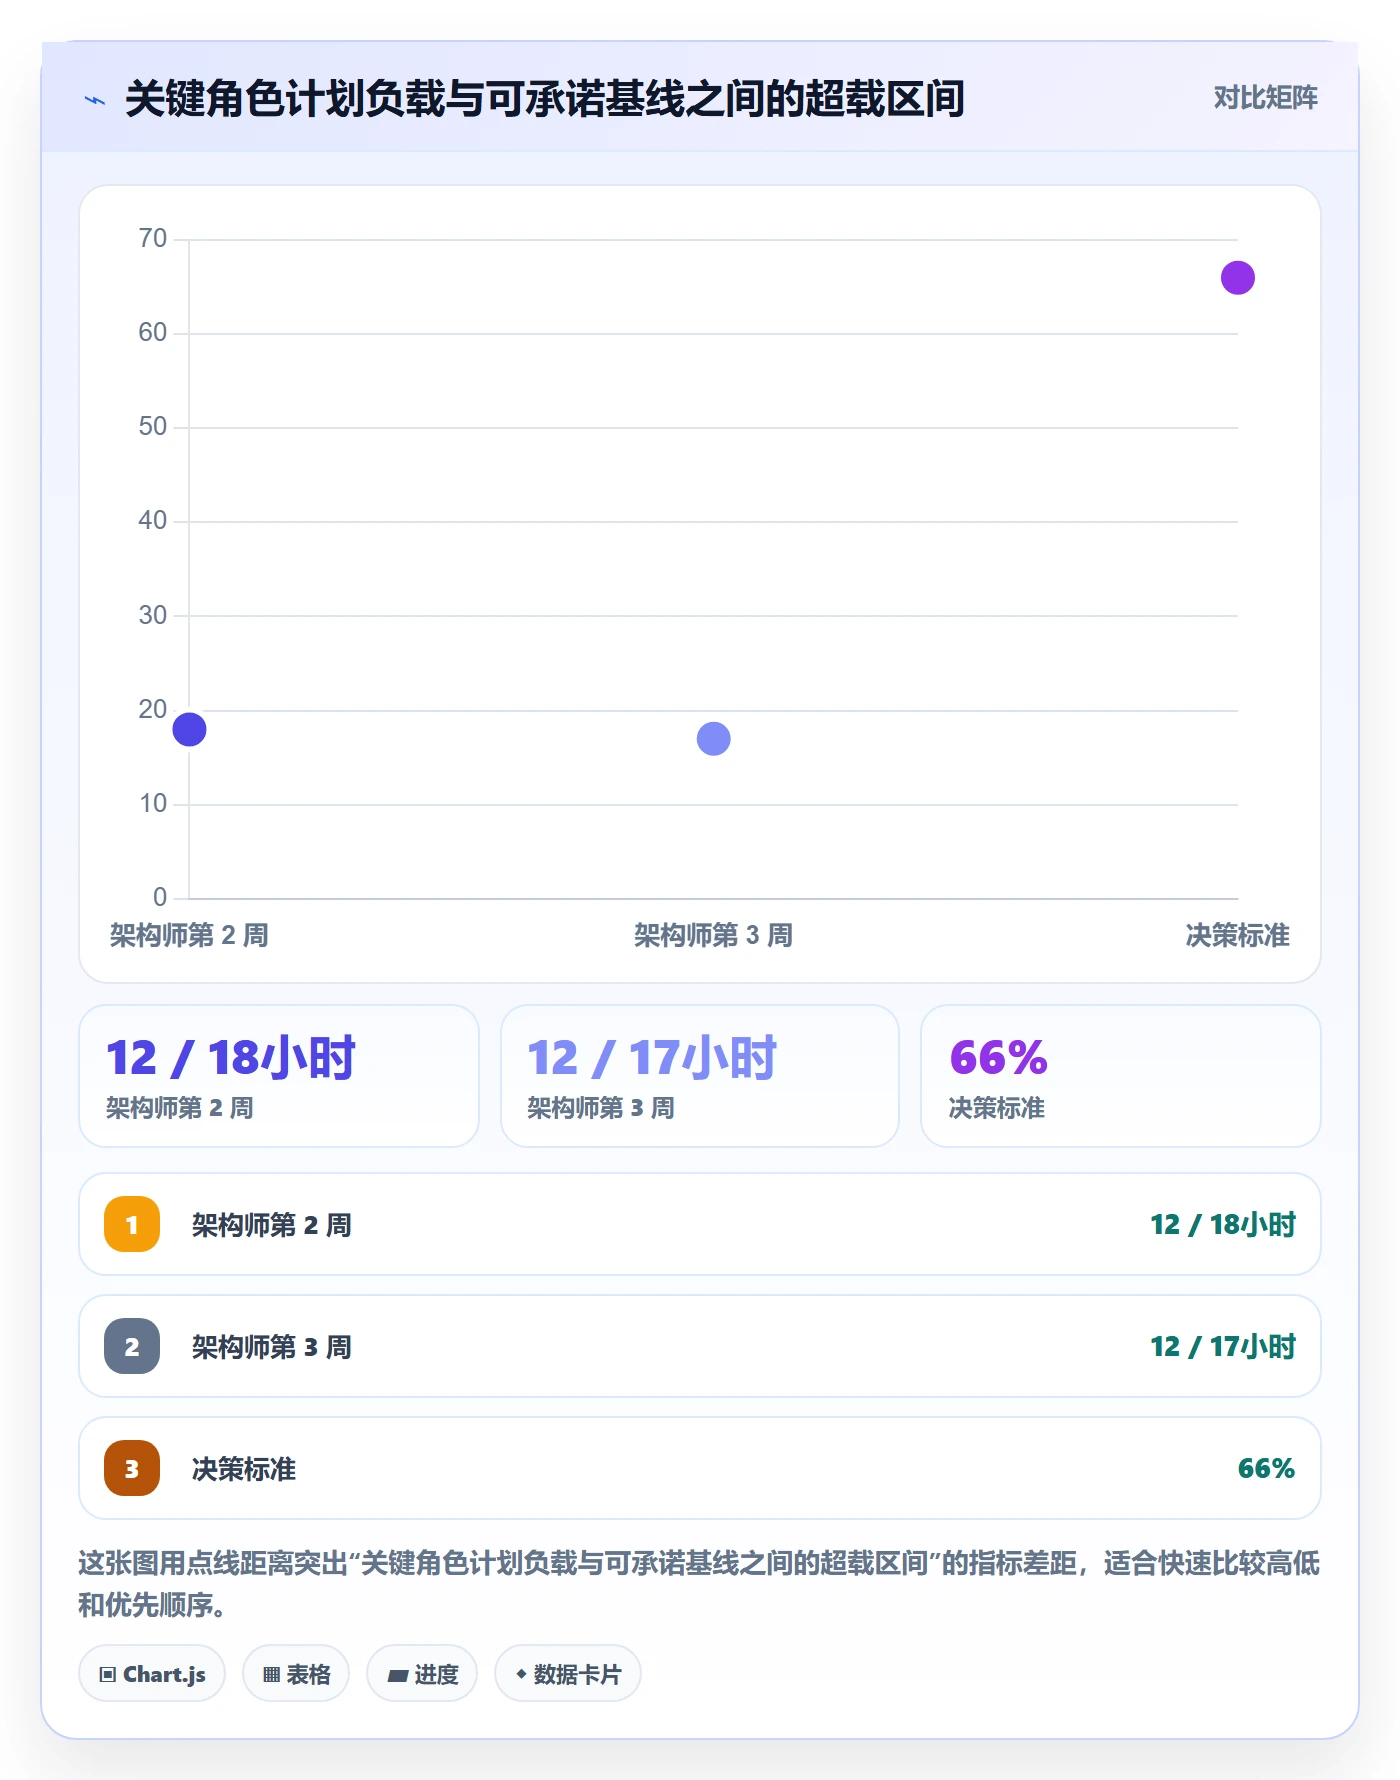Click the Chart.js tag chip
Screen dimensions: 1400x1780
pyautogui.click(x=152, y=1673)
